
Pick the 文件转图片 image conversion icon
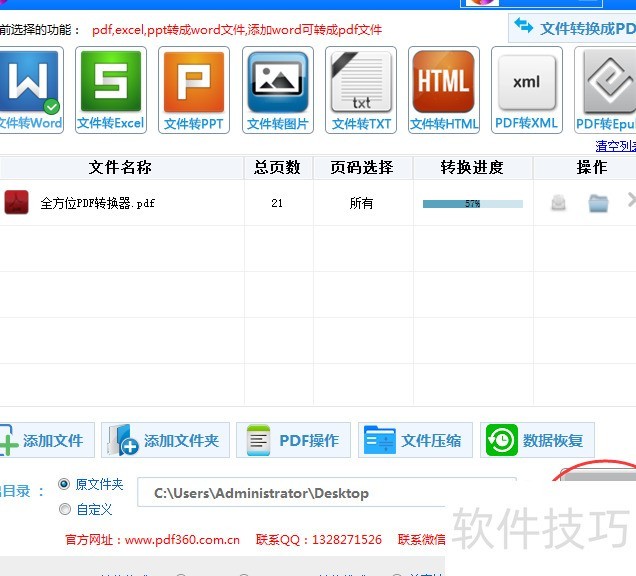click(x=278, y=90)
